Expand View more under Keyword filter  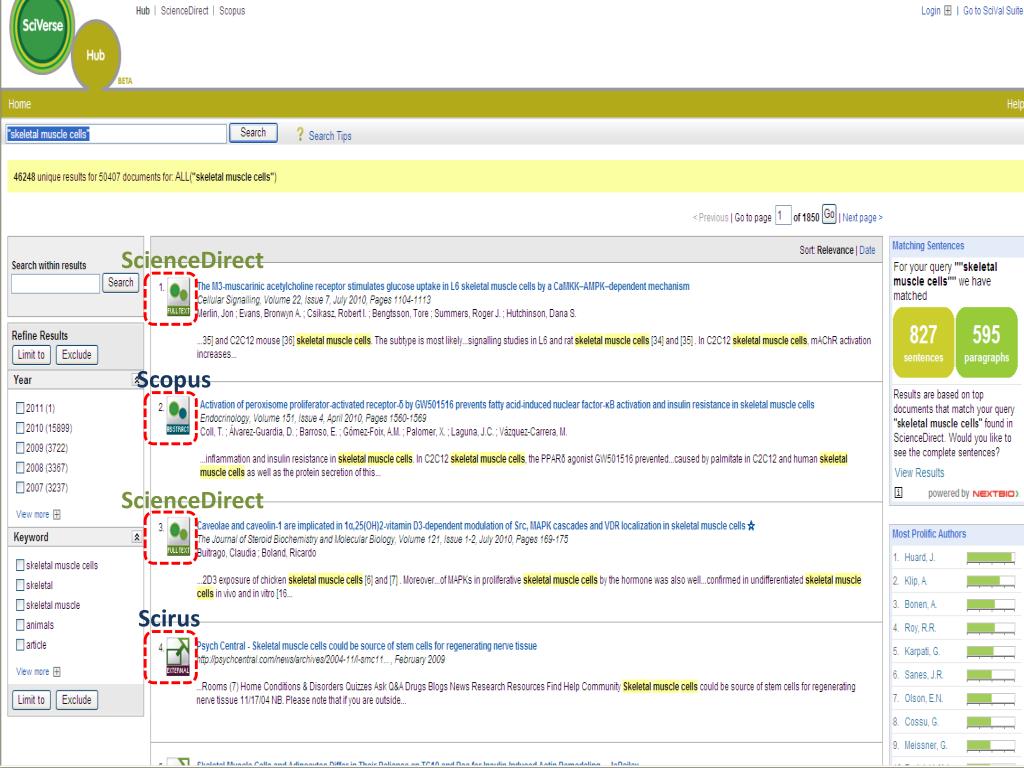point(38,671)
